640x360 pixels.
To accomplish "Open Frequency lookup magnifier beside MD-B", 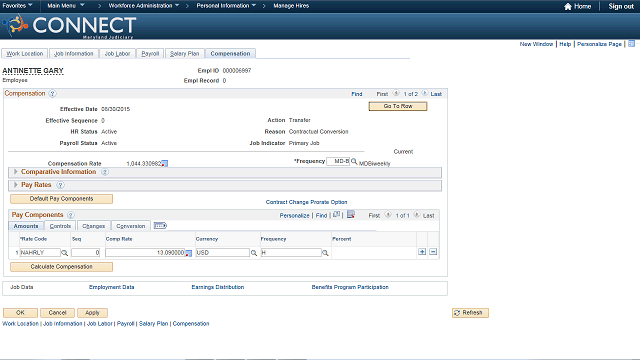I will pyautogui.click(x=354, y=162).
